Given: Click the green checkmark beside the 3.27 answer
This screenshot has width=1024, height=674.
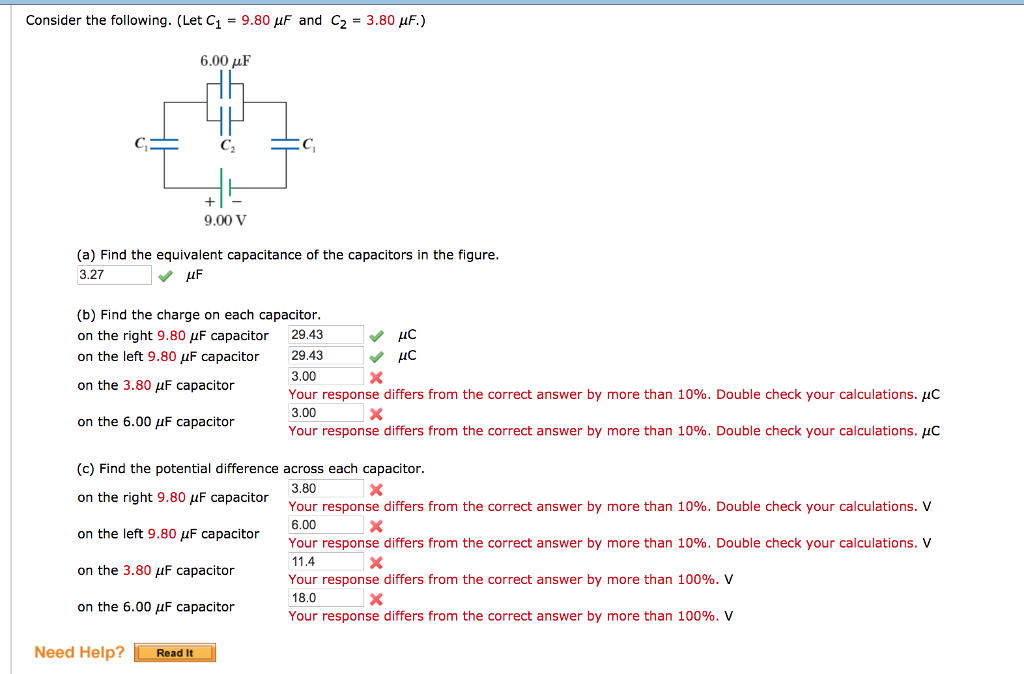Looking at the screenshot, I should coord(165,274).
